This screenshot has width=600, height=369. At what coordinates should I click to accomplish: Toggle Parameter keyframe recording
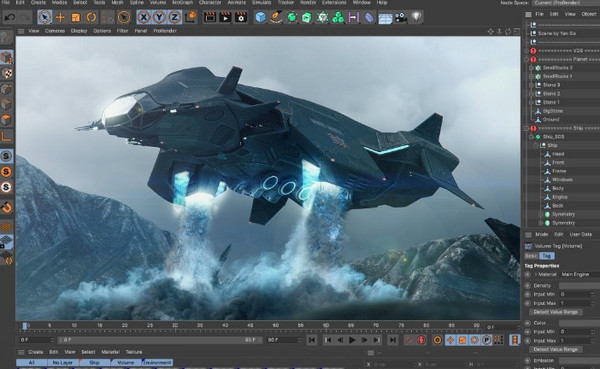click(x=486, y=340)
